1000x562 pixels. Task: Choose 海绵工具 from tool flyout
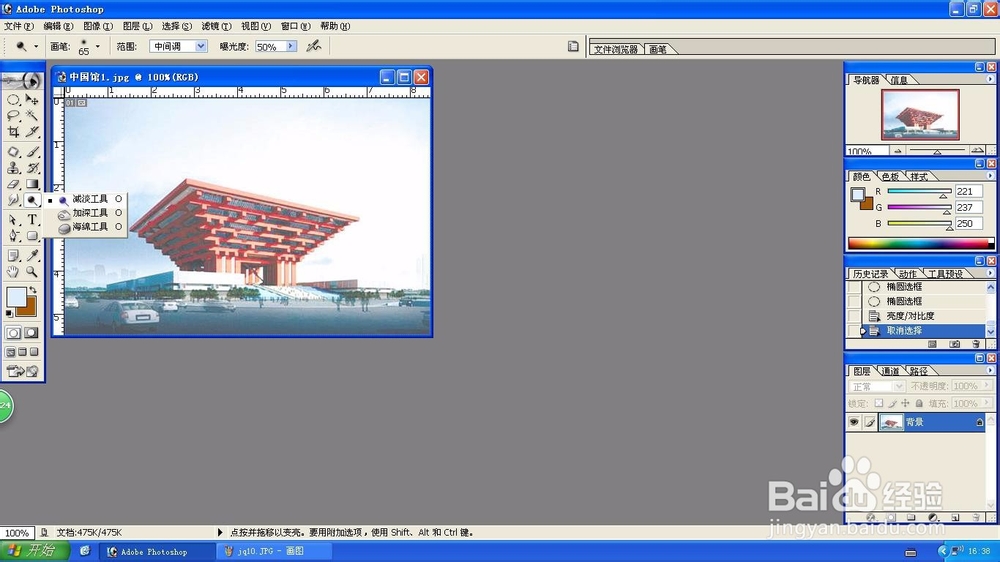click(x=85, y=227)
